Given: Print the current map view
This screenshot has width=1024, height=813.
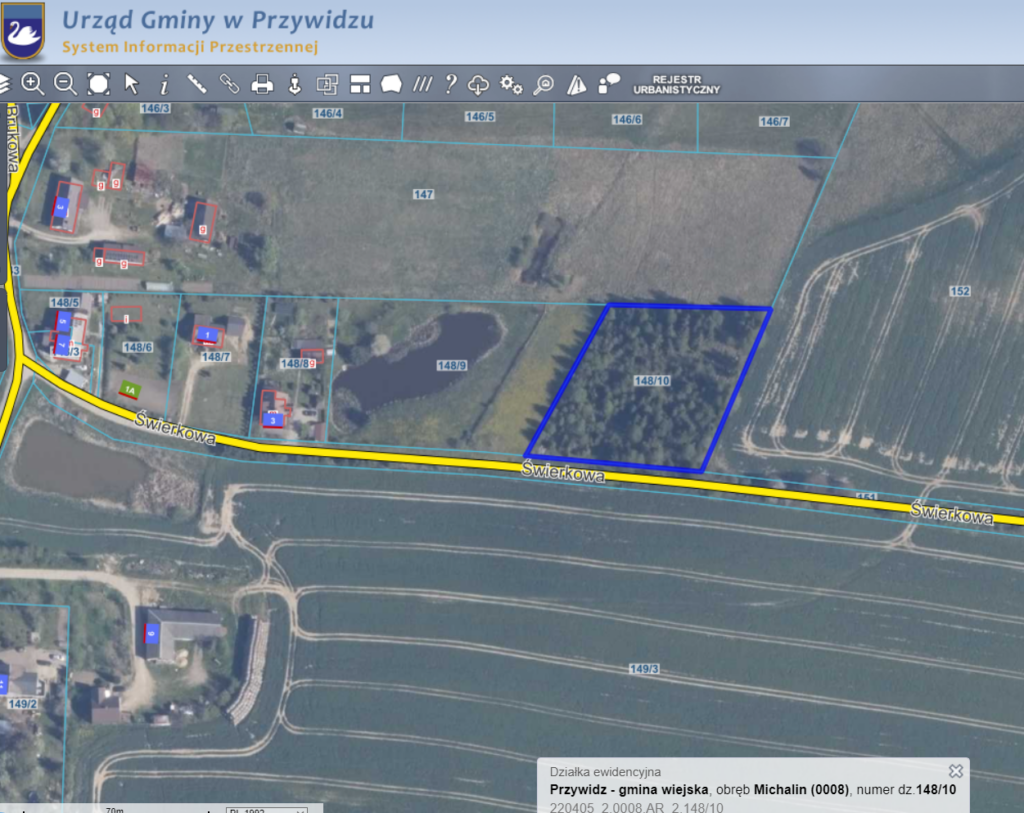Looking at the screenshot, I should pyautogui.click(x=262, y=84).
